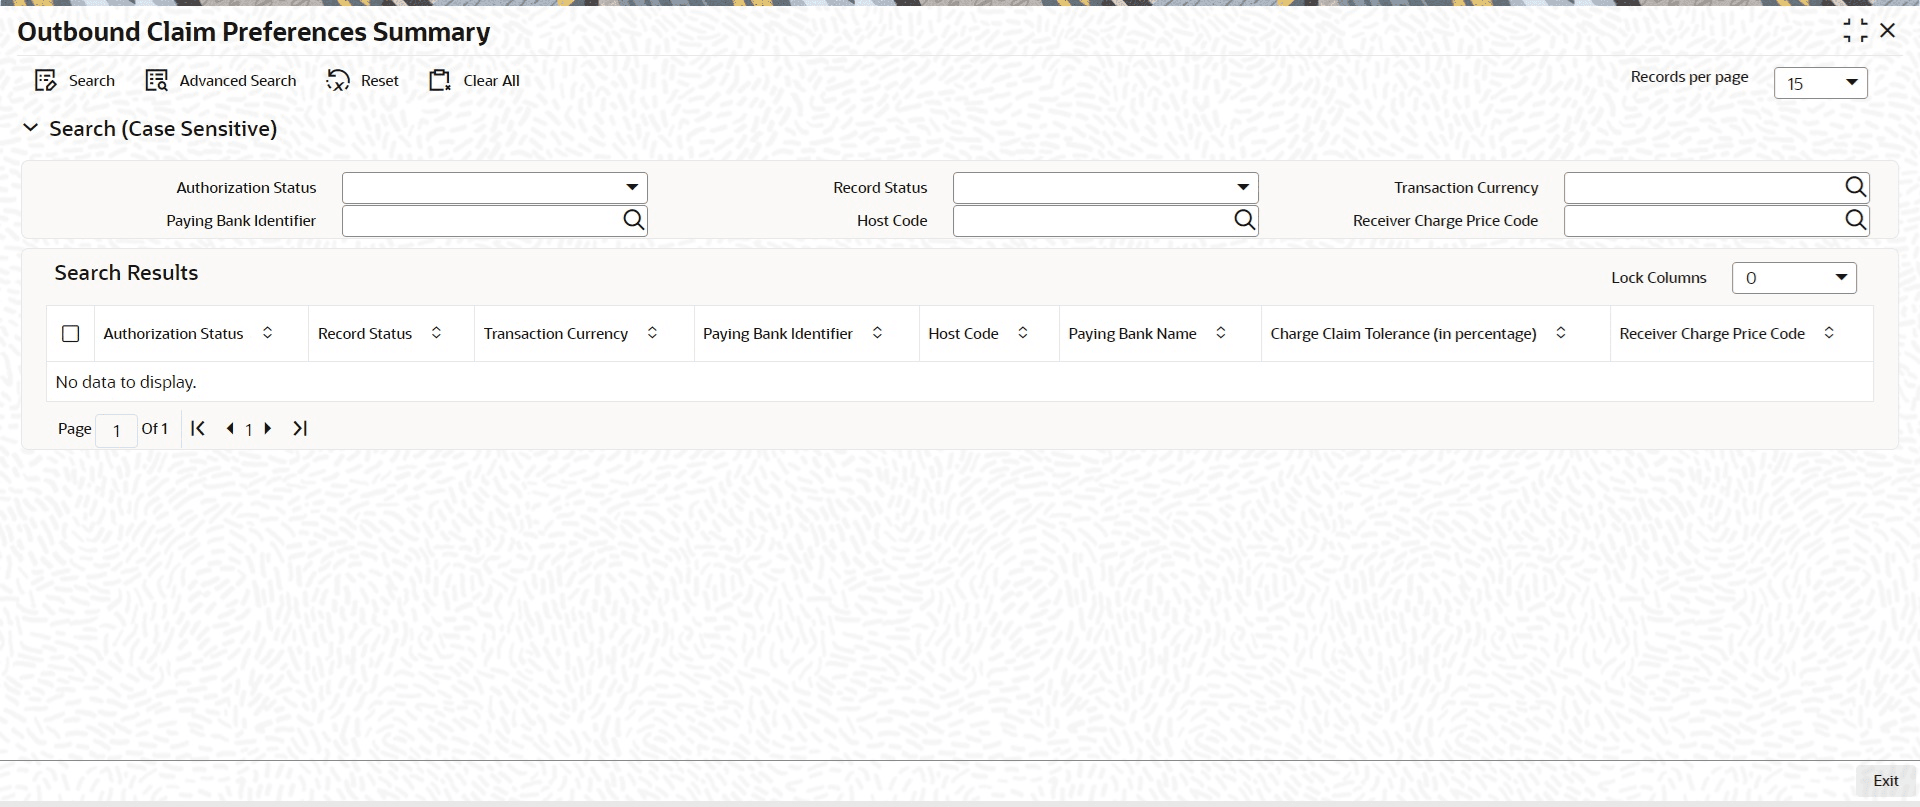Image resolution: width=1920 pixels, height=807 pixels.
Task: Click the Reset button
Action: pyautogui.click(x=363, y=81)
